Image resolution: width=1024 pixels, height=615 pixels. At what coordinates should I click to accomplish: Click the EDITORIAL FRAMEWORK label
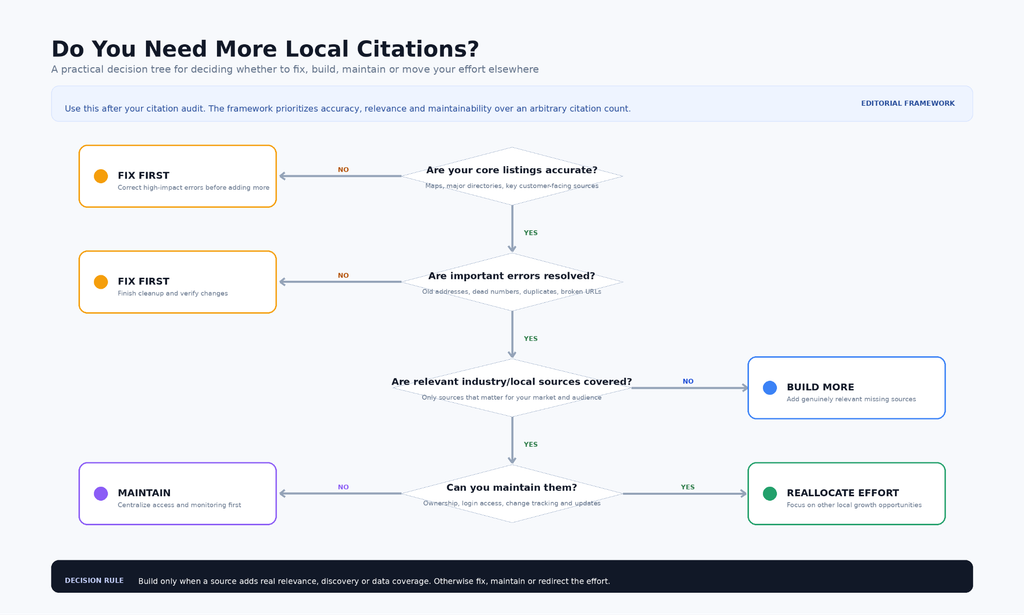[908, 103]
